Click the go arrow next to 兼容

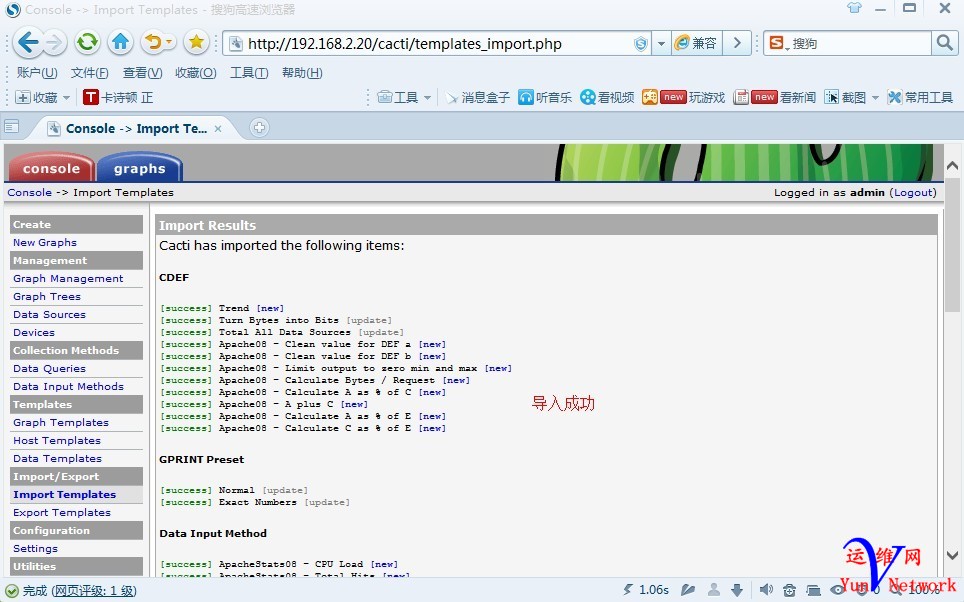737,44
